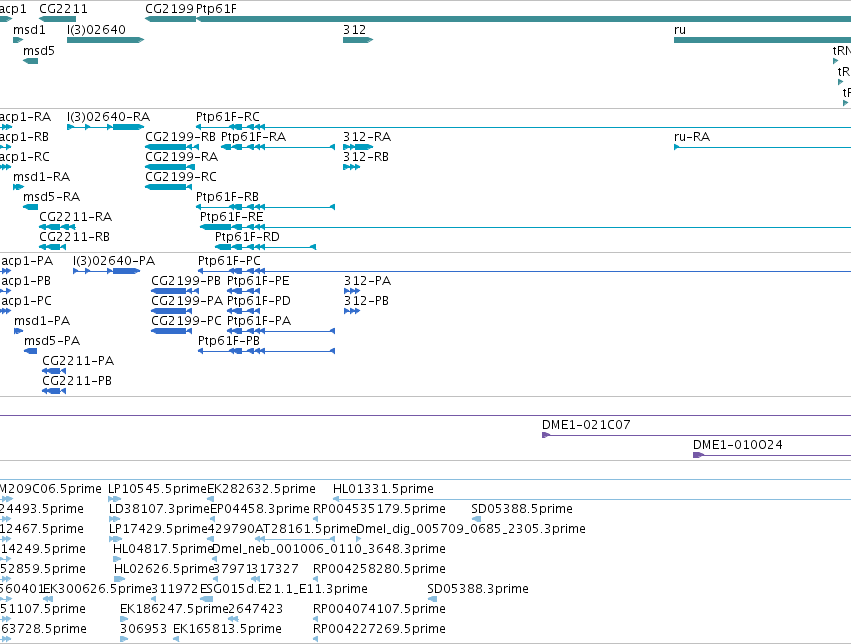Image resolution: width=851 pixels, height=644 pixels.
Task: Open the Ptp61F-RD transcript label
Action: click(247, 237)
